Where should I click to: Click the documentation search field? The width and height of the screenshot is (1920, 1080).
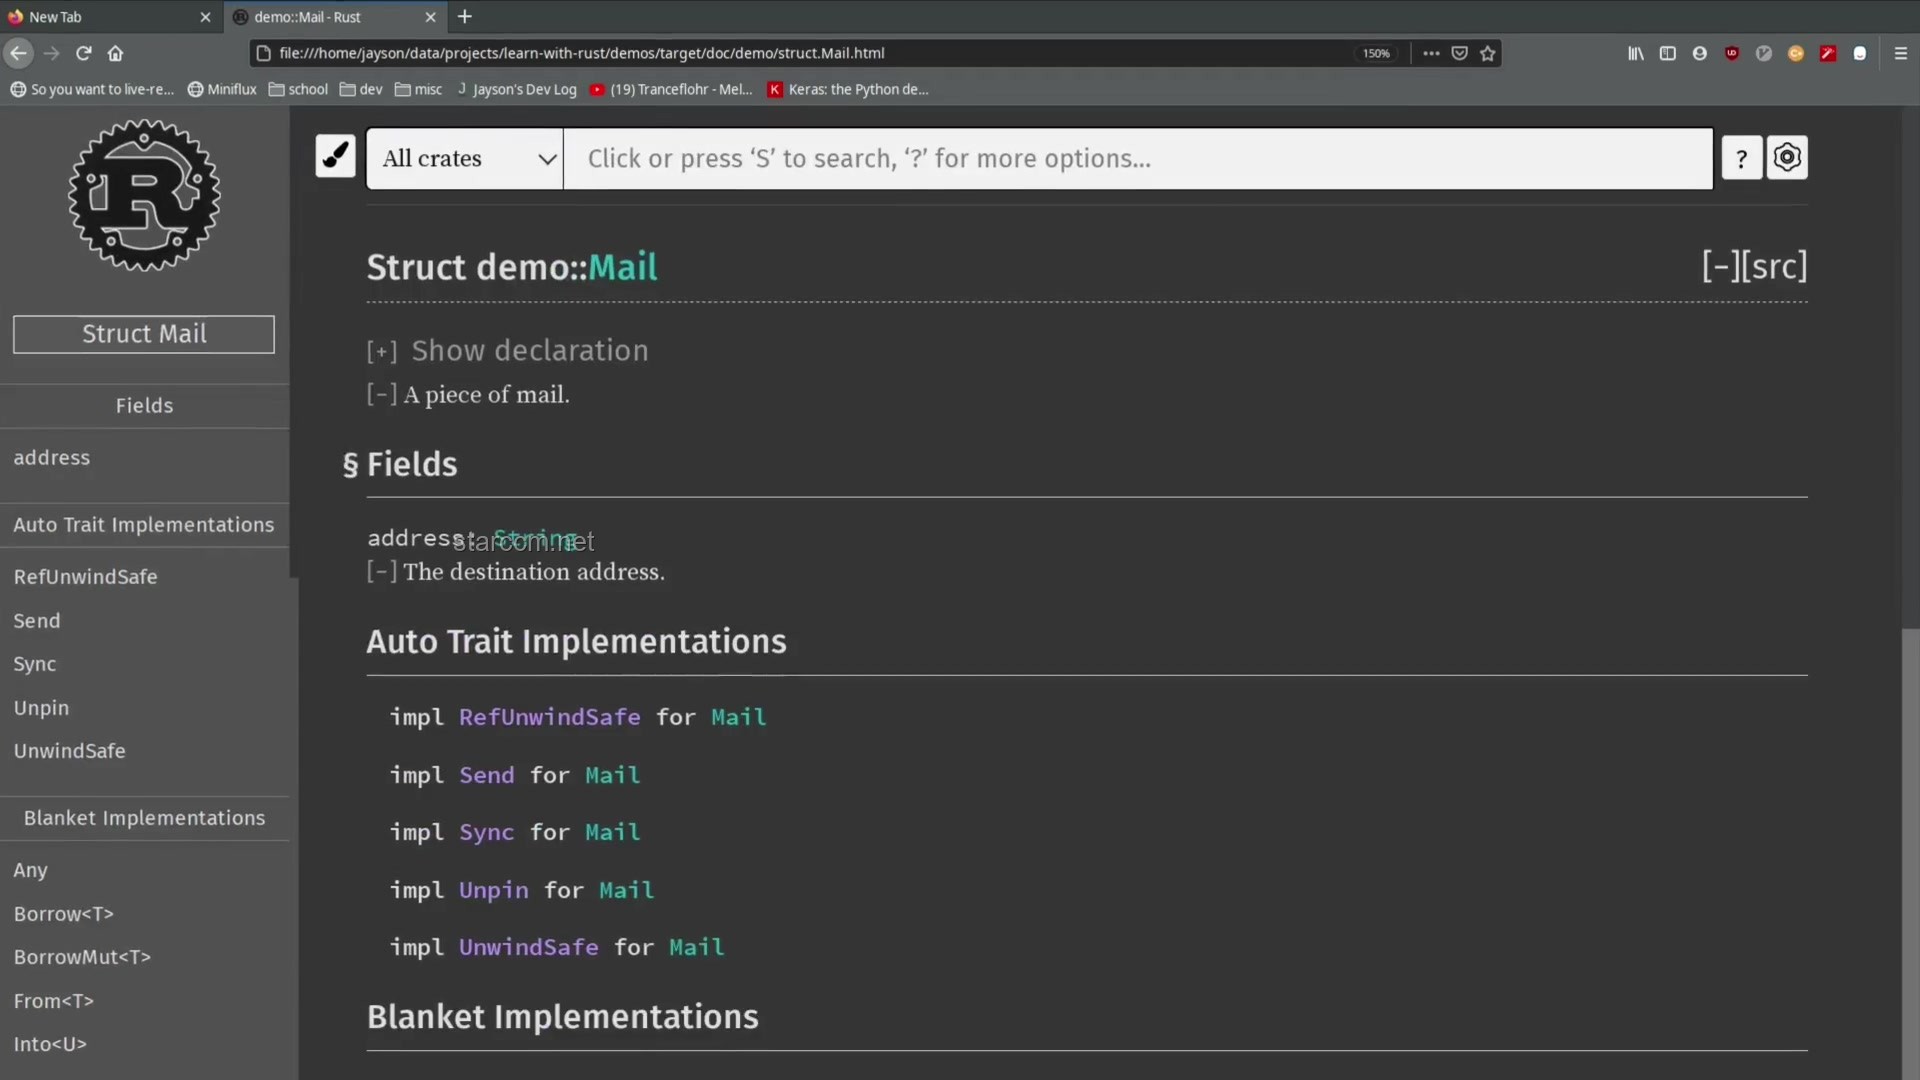pyautogui.click(x=1138, y=158)
